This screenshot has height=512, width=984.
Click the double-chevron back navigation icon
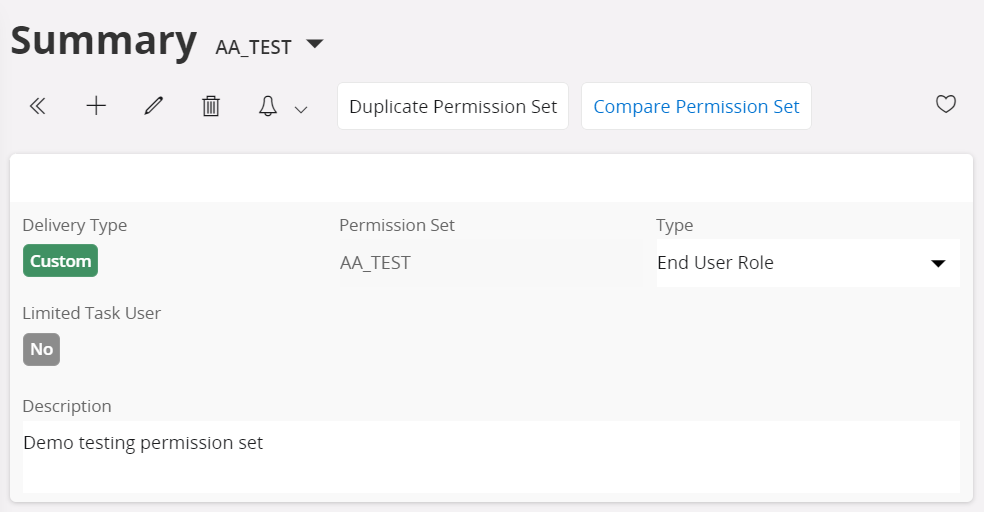coord(38,106)
